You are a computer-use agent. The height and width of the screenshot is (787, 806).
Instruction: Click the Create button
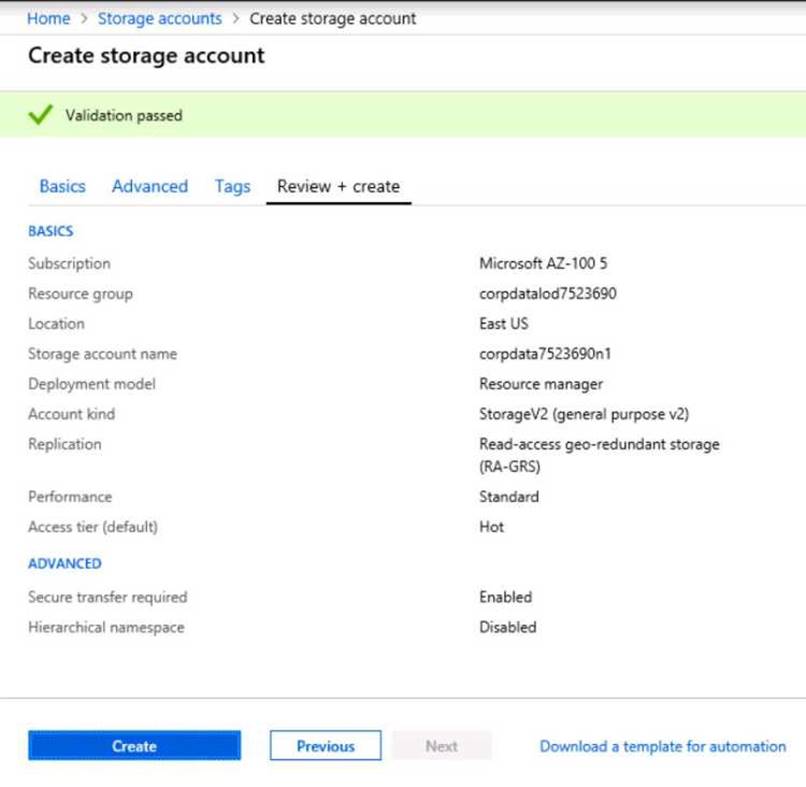click(x=134, y=745)
